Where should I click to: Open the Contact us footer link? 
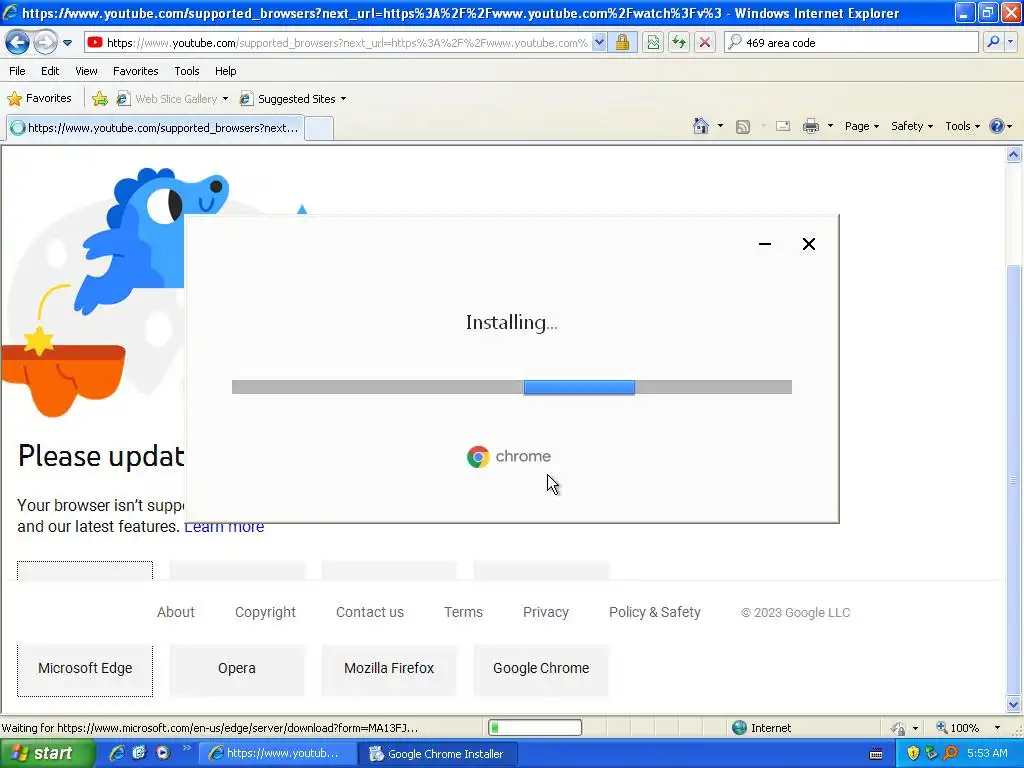(x=370, y=613)
